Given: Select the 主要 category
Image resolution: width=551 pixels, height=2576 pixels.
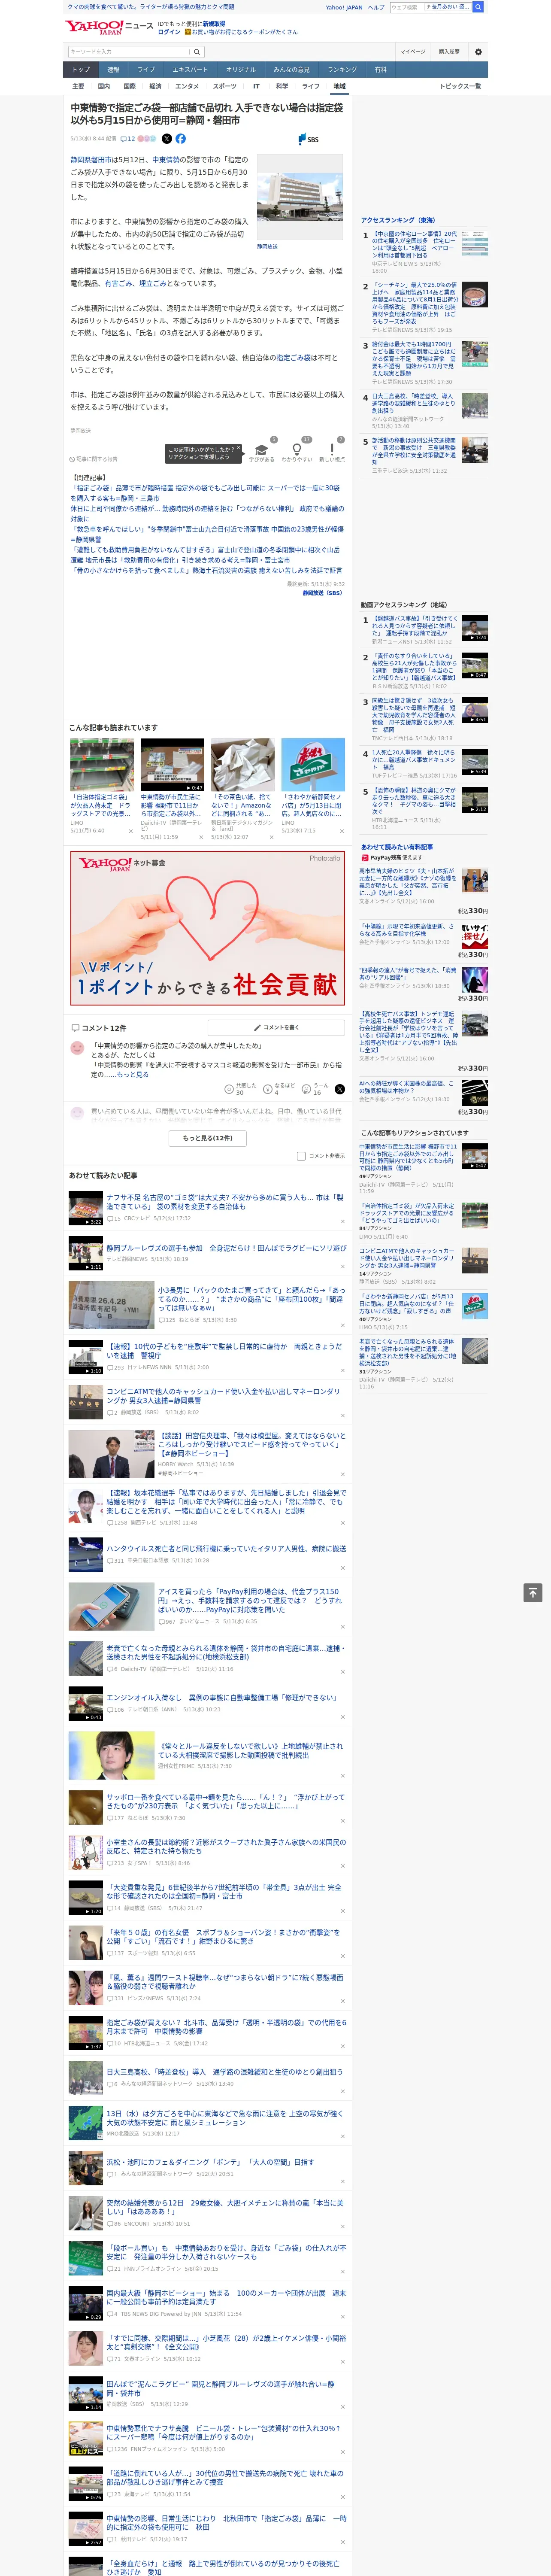Looking at the screenshot, I should tap(78, 87).
